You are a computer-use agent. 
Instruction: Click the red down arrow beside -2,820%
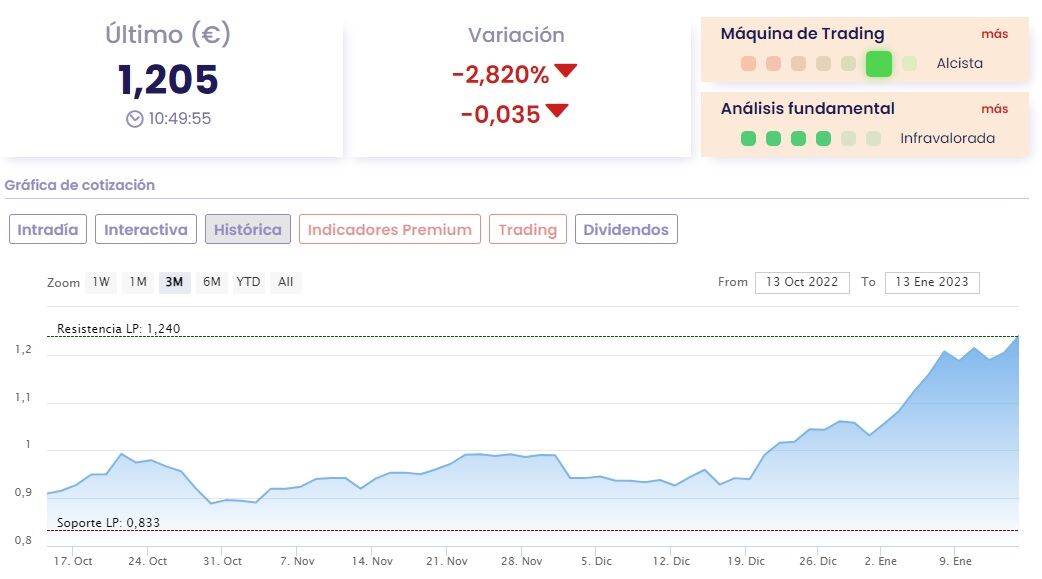pos(566,71)
